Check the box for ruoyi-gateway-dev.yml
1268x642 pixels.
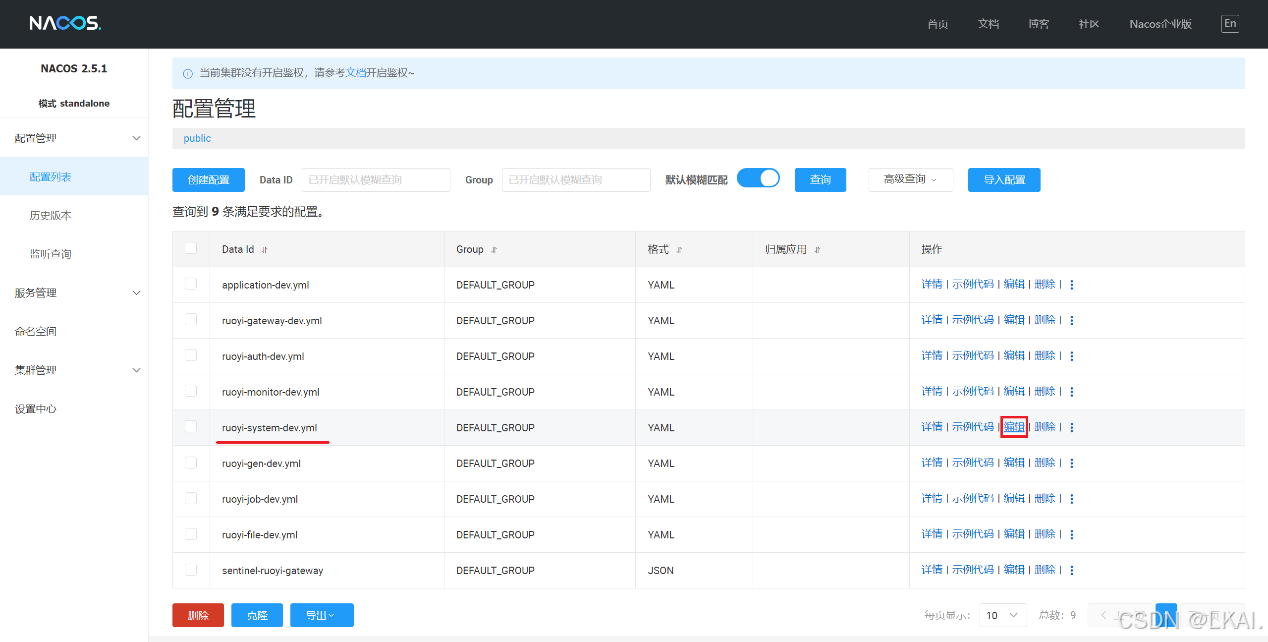191,320
